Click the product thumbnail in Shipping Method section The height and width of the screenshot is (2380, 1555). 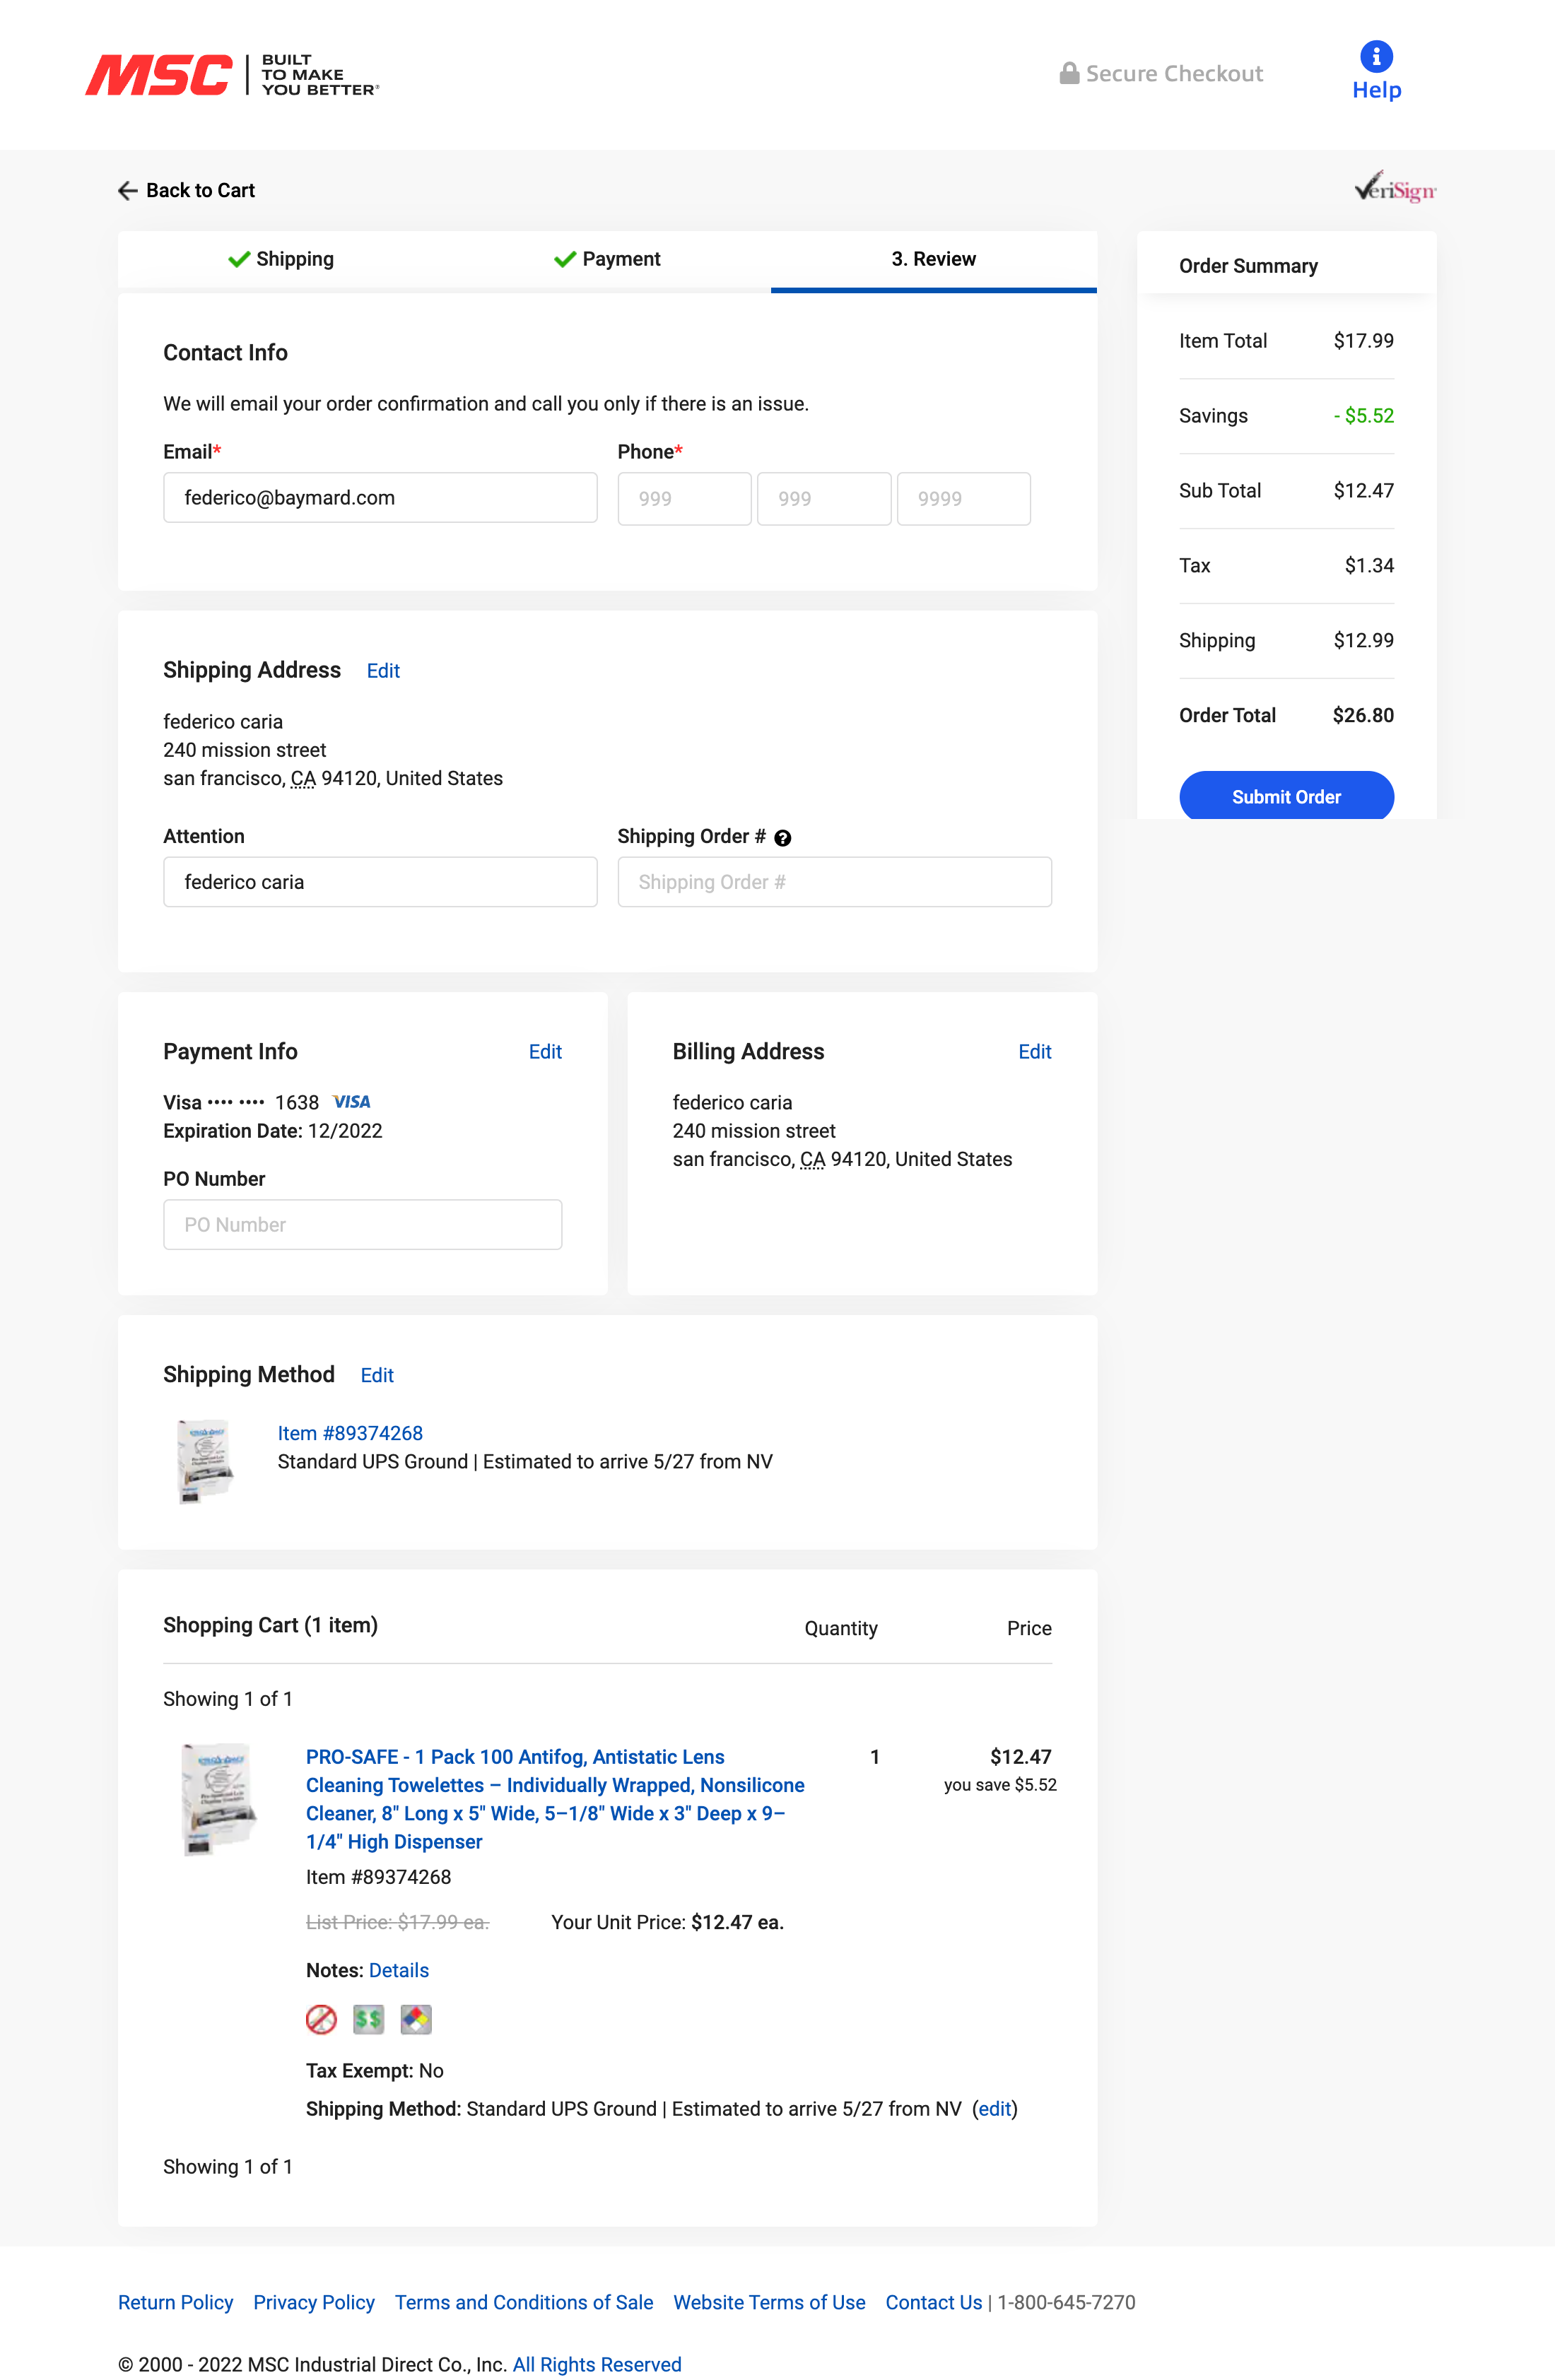coord(205,1460)
